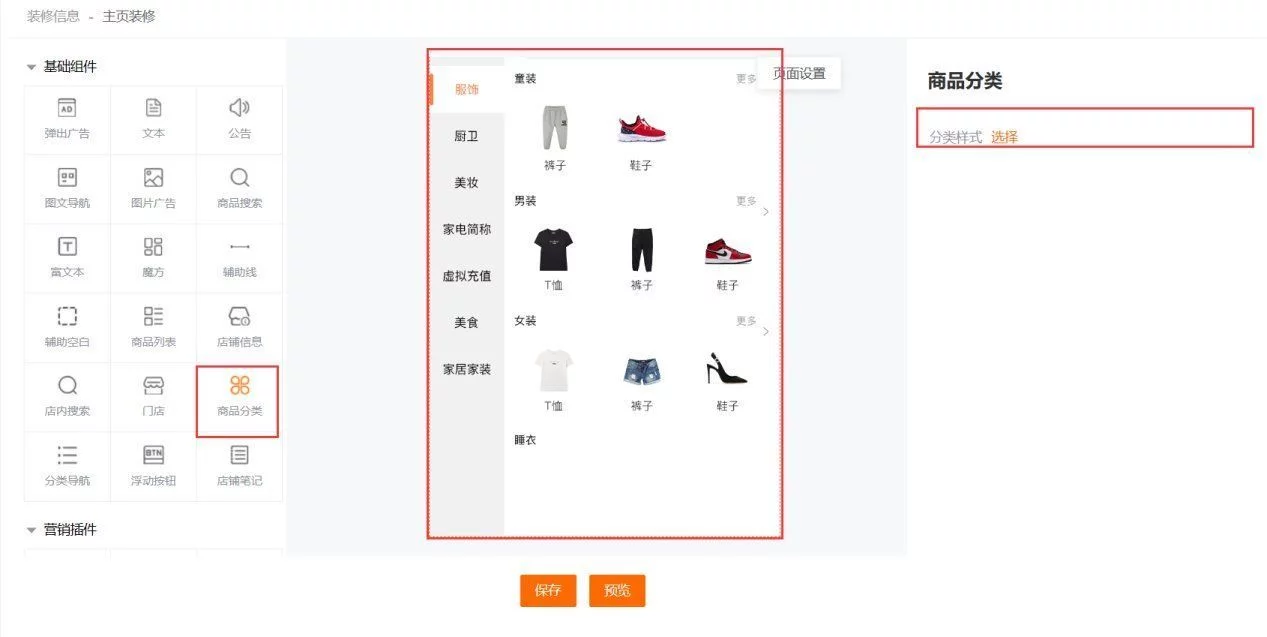Open the 页面设置 page settings

point(799,73)
